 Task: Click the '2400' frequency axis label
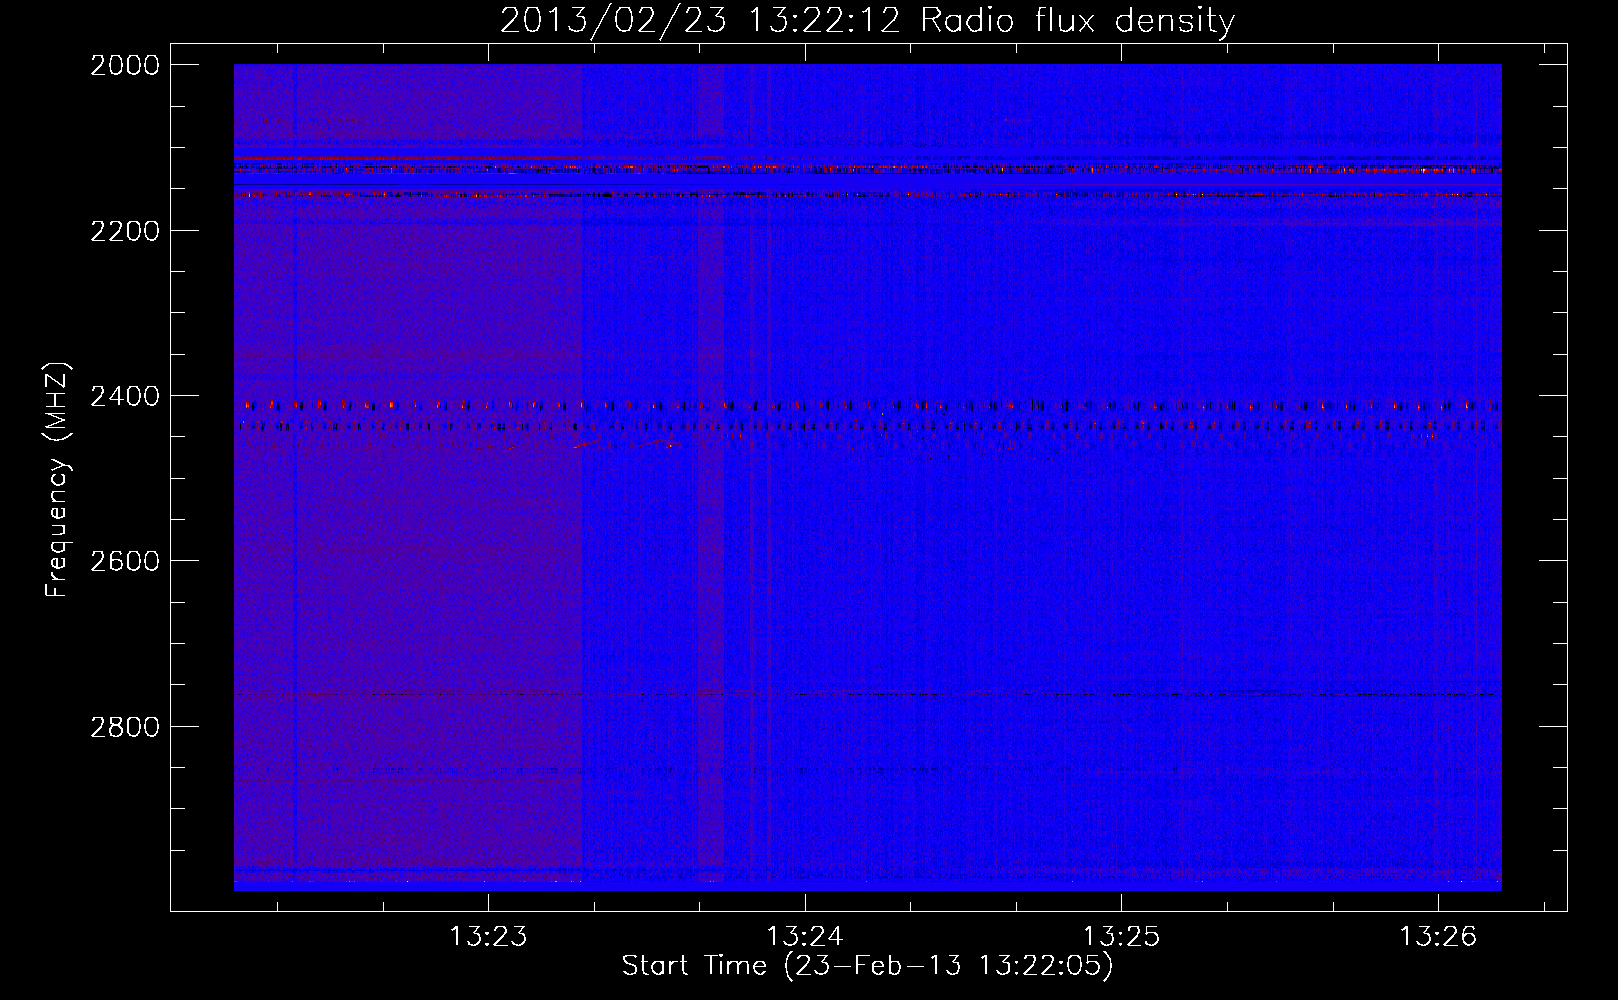125,396
